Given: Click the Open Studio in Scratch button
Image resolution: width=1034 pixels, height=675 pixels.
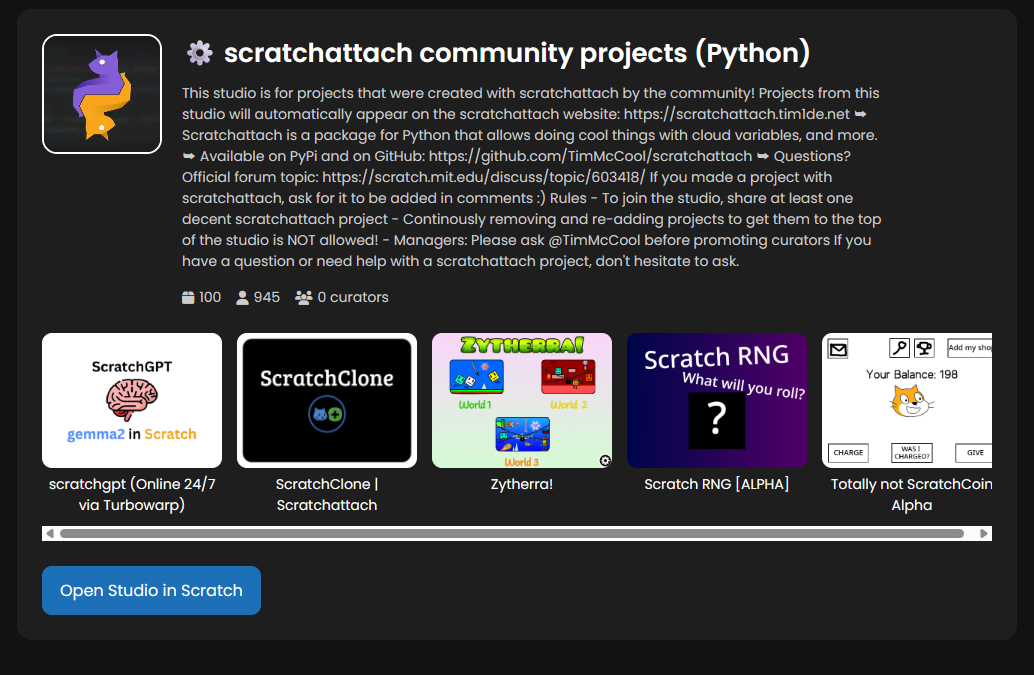Looking at the screenshot, I should [x=152, y=591].
